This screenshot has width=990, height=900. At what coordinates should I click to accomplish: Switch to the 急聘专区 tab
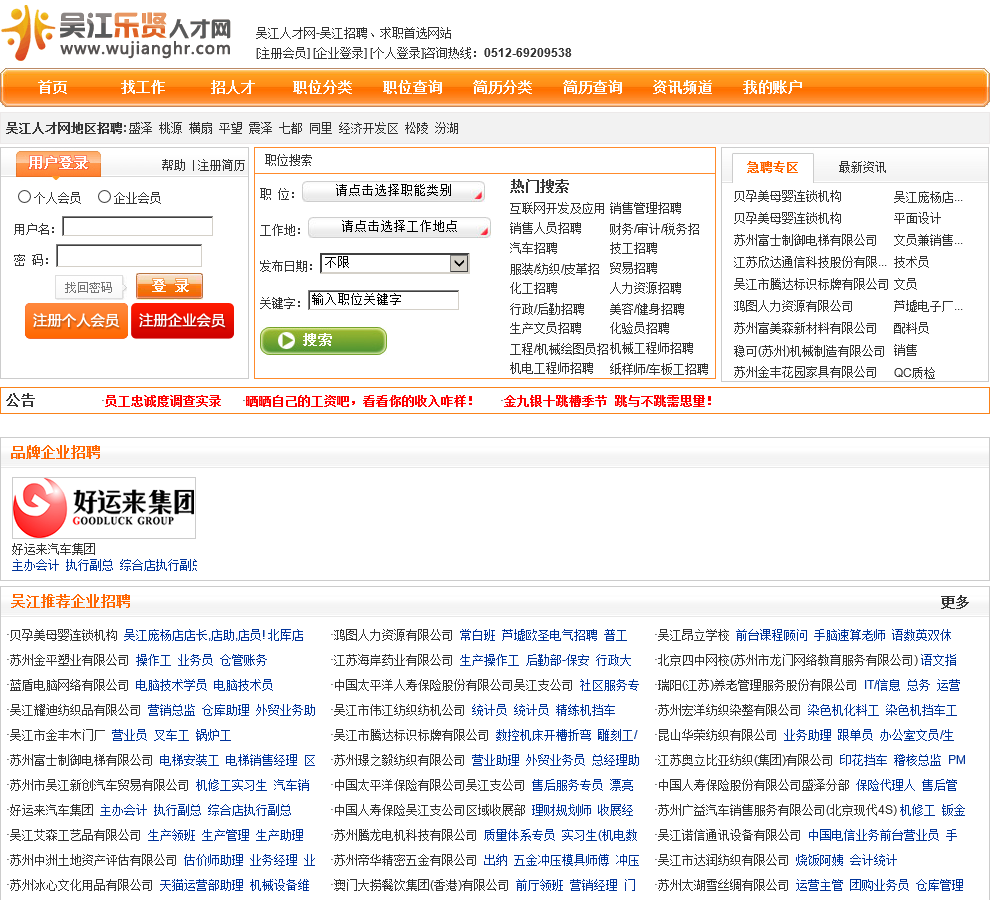pyautogui.click(x=772, y=167)
